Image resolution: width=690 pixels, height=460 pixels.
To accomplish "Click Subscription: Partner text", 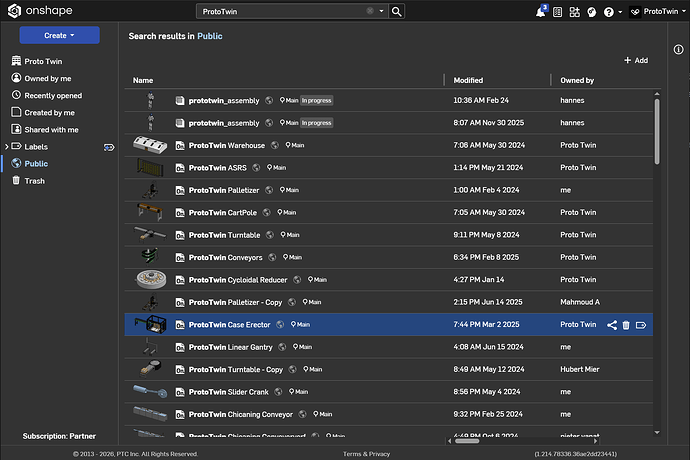I will point(59,436).
